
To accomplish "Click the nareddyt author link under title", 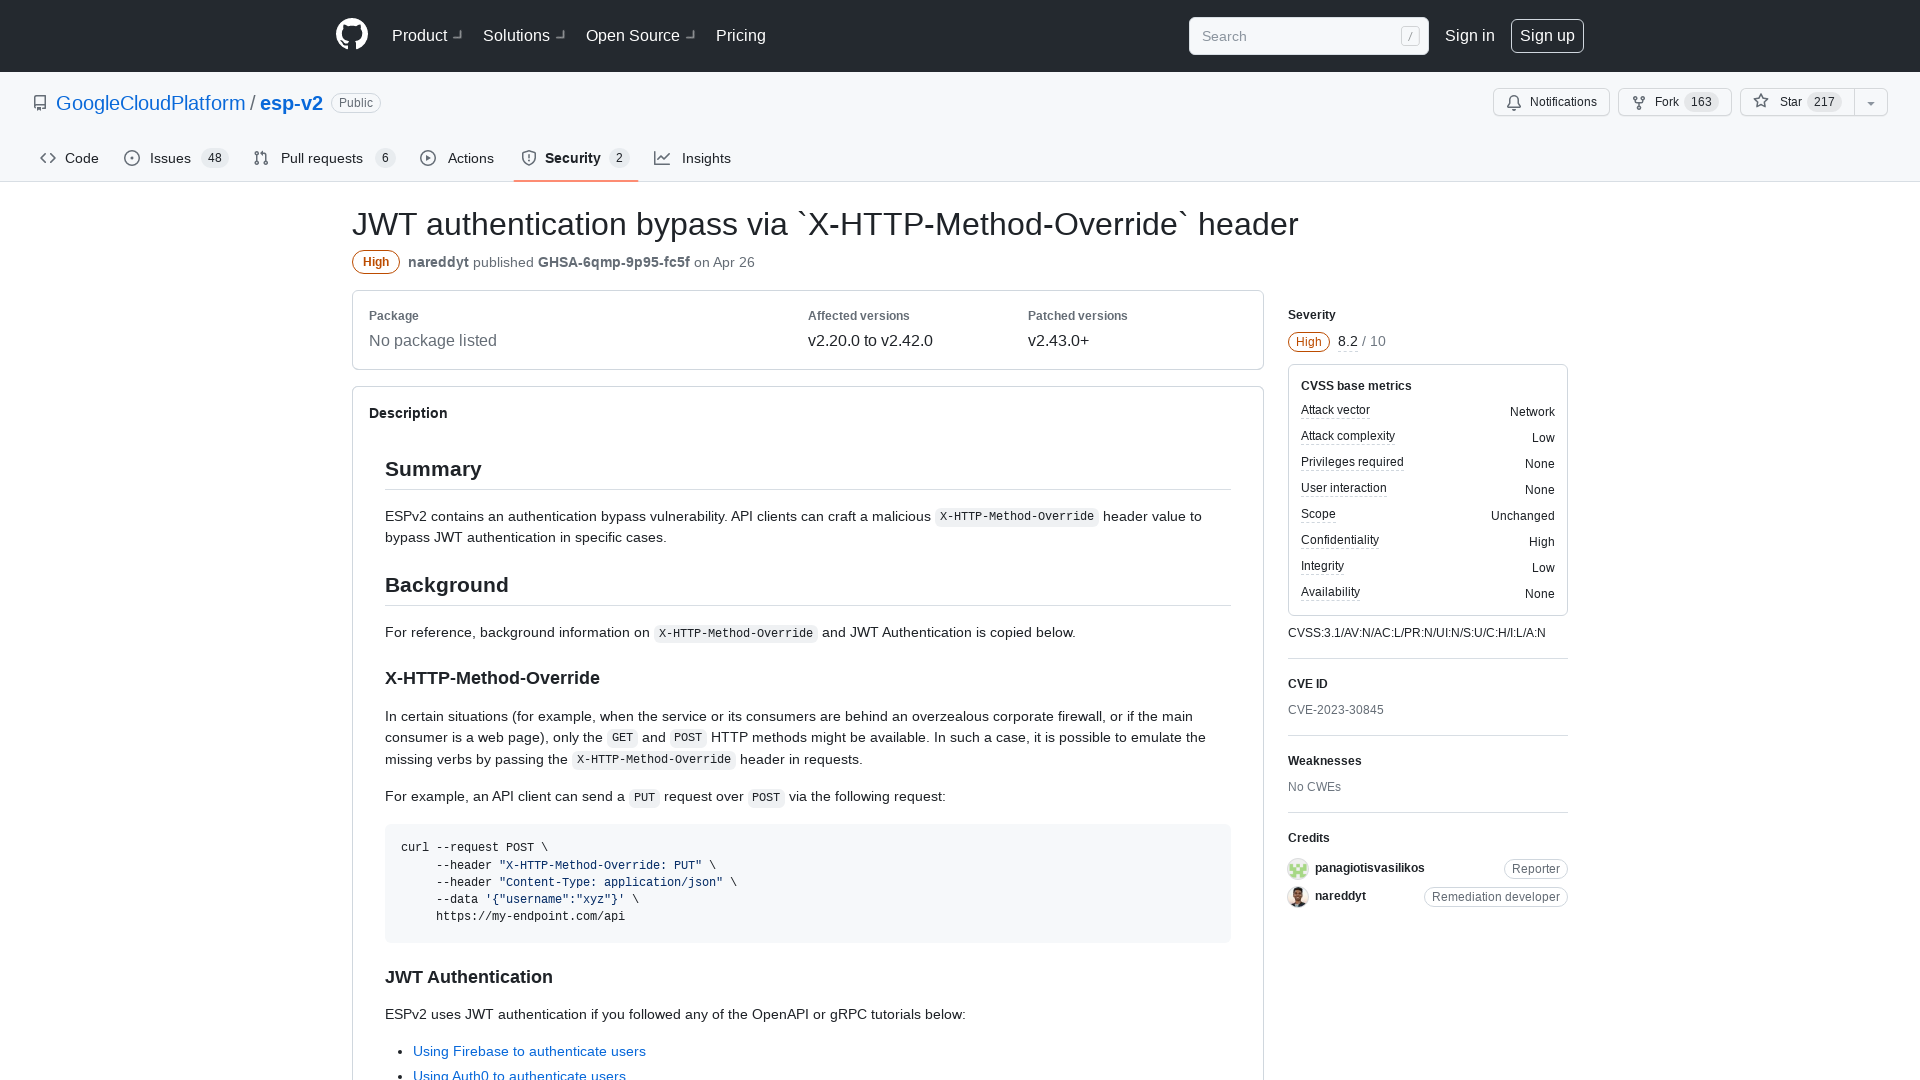I will [x=438, y=262].
